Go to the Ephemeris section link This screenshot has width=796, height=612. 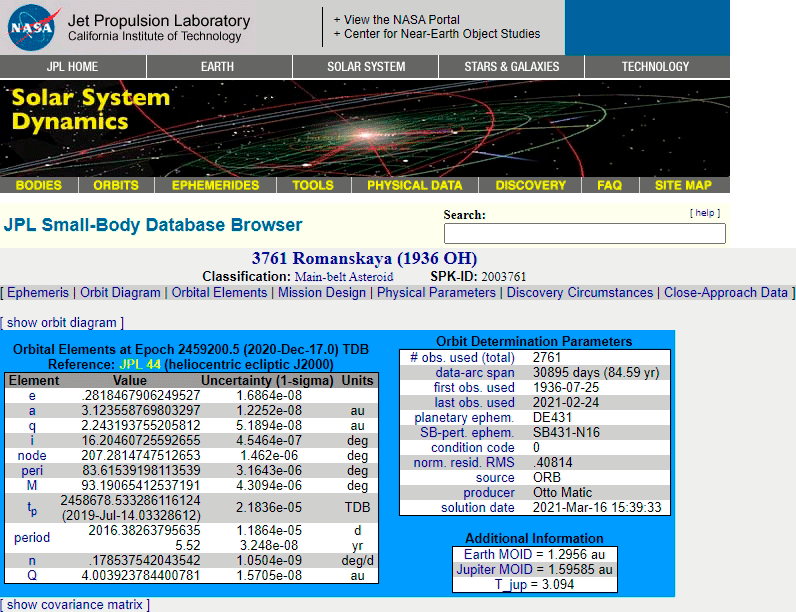pos(38,293)
